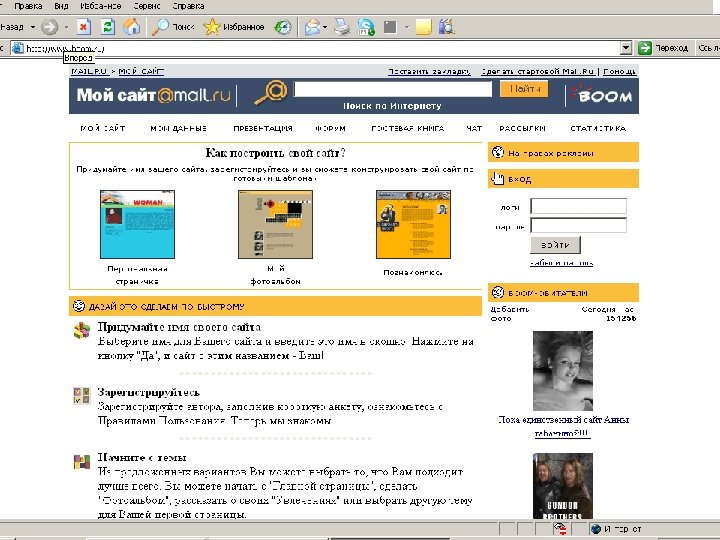The height and width of the screenshot is (540, 720).
Task: Open the МОЙ САЙТ navigation tab
Action: [103, 129]
